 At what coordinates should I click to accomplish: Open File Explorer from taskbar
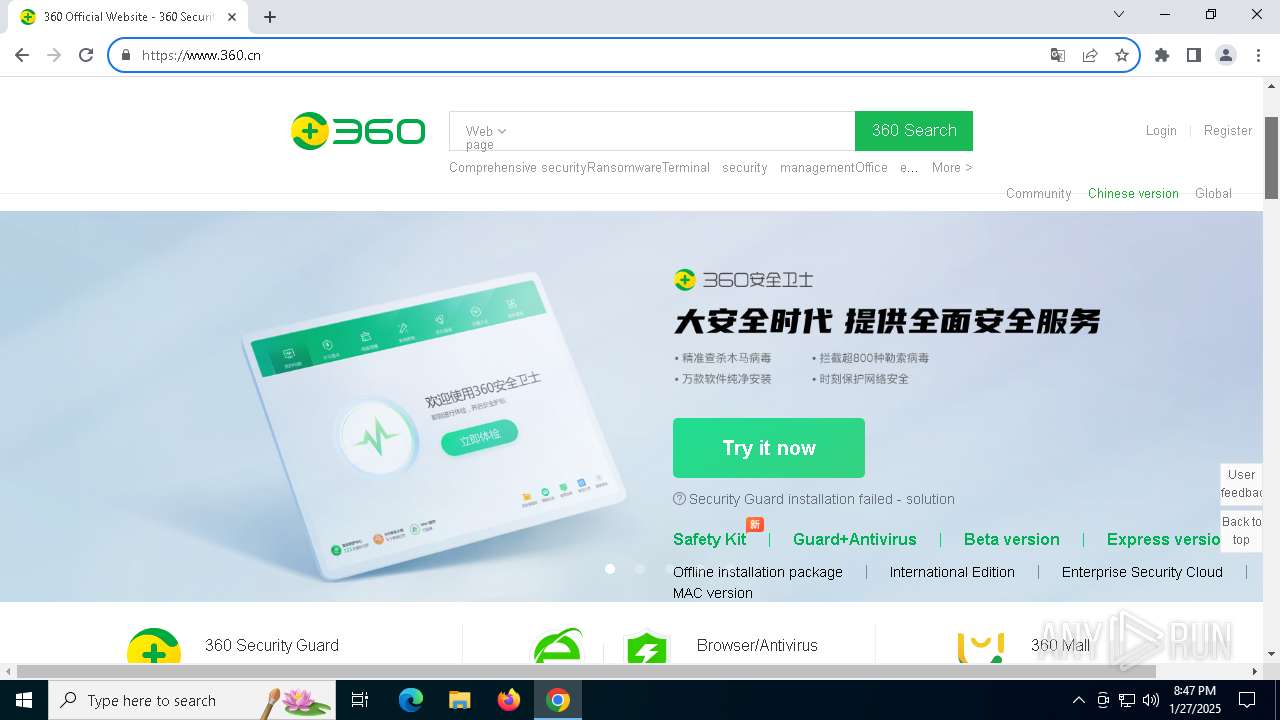[459, 700]
